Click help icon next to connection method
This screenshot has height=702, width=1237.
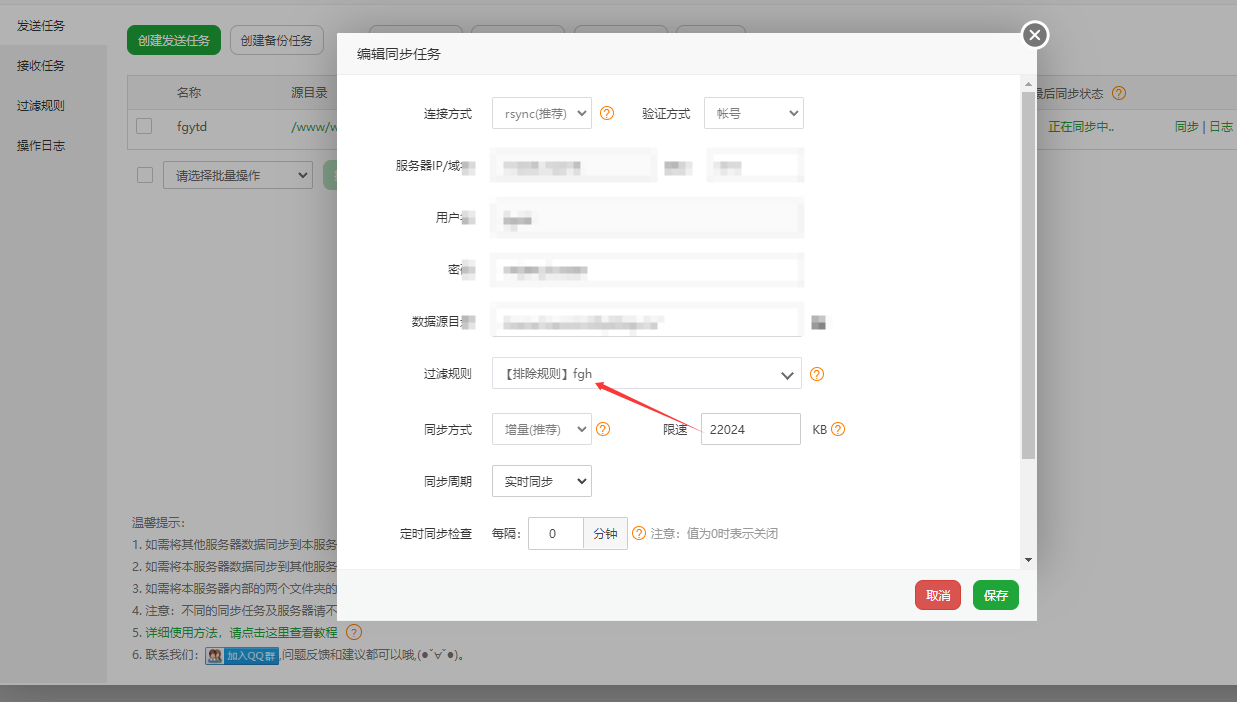(607, 113)
